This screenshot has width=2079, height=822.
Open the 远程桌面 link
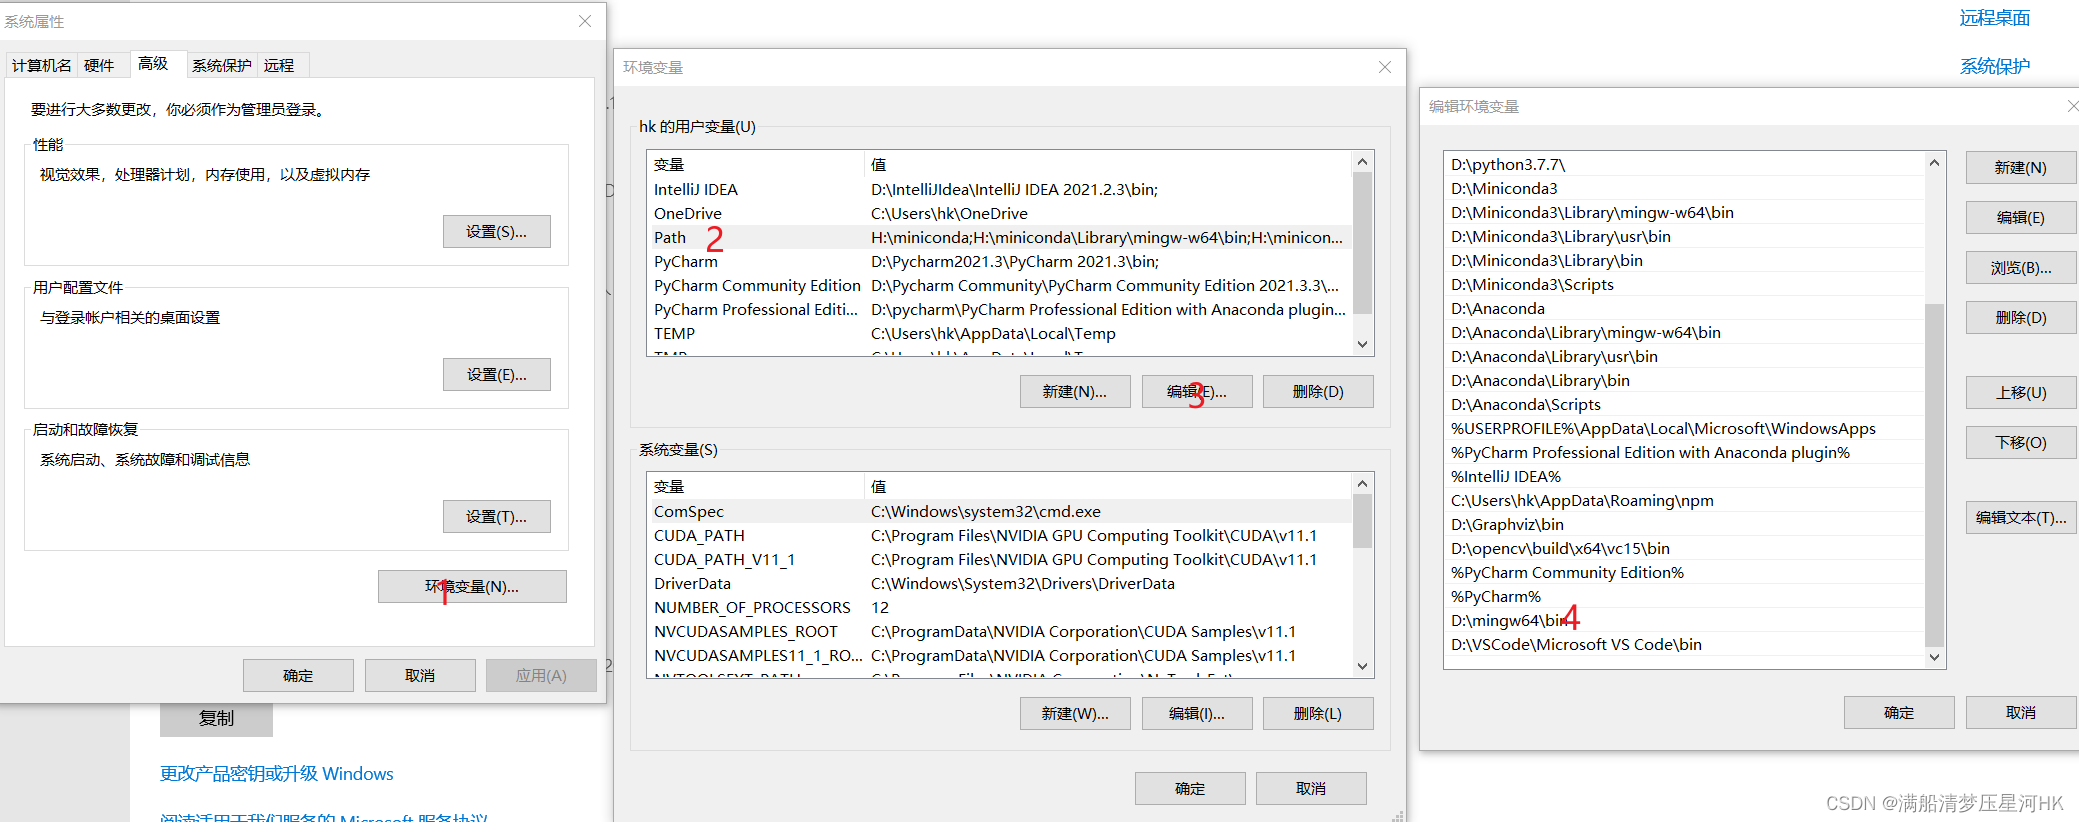[x=1994, y=18]
